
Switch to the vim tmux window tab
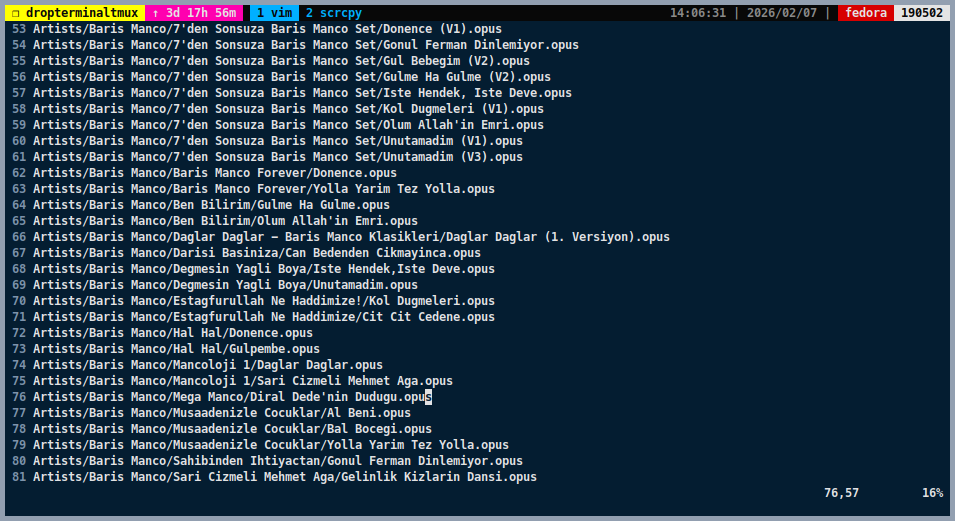[x=273, y=13]
